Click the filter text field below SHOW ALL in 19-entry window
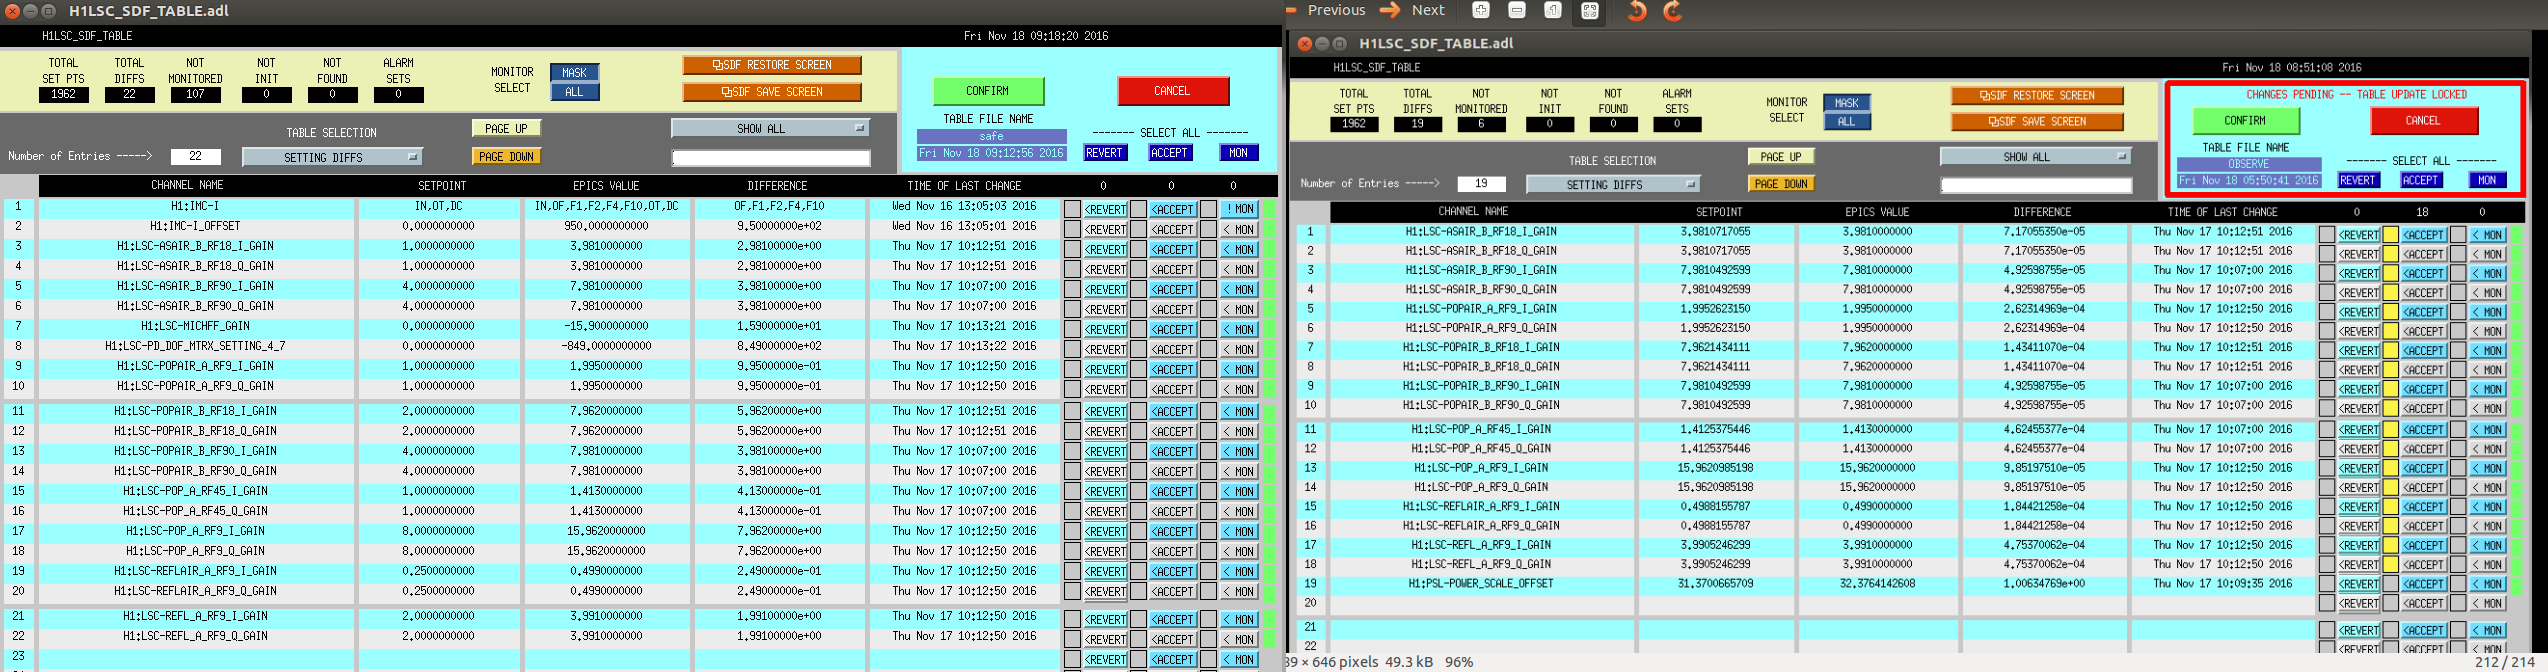This screenshot has height=672, width=2548. (2036, 185)
